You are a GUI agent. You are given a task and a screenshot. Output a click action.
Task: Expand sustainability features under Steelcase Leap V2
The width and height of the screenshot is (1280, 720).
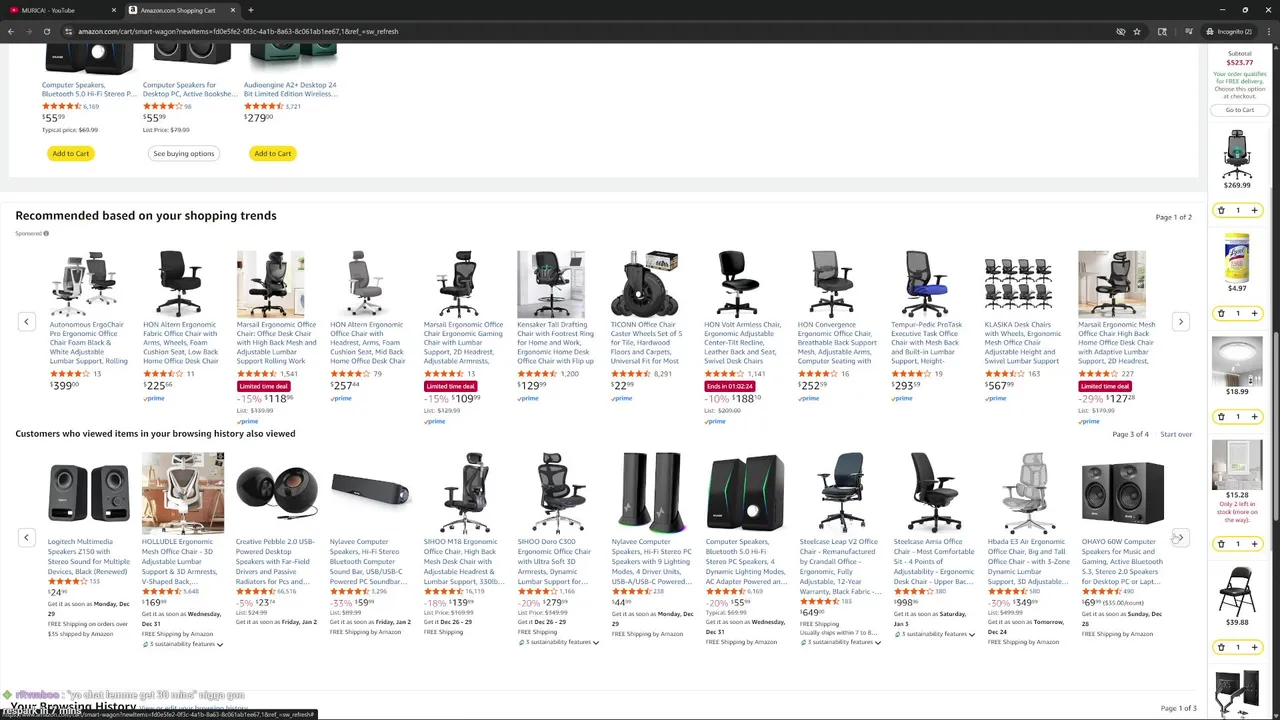[840, 642]
